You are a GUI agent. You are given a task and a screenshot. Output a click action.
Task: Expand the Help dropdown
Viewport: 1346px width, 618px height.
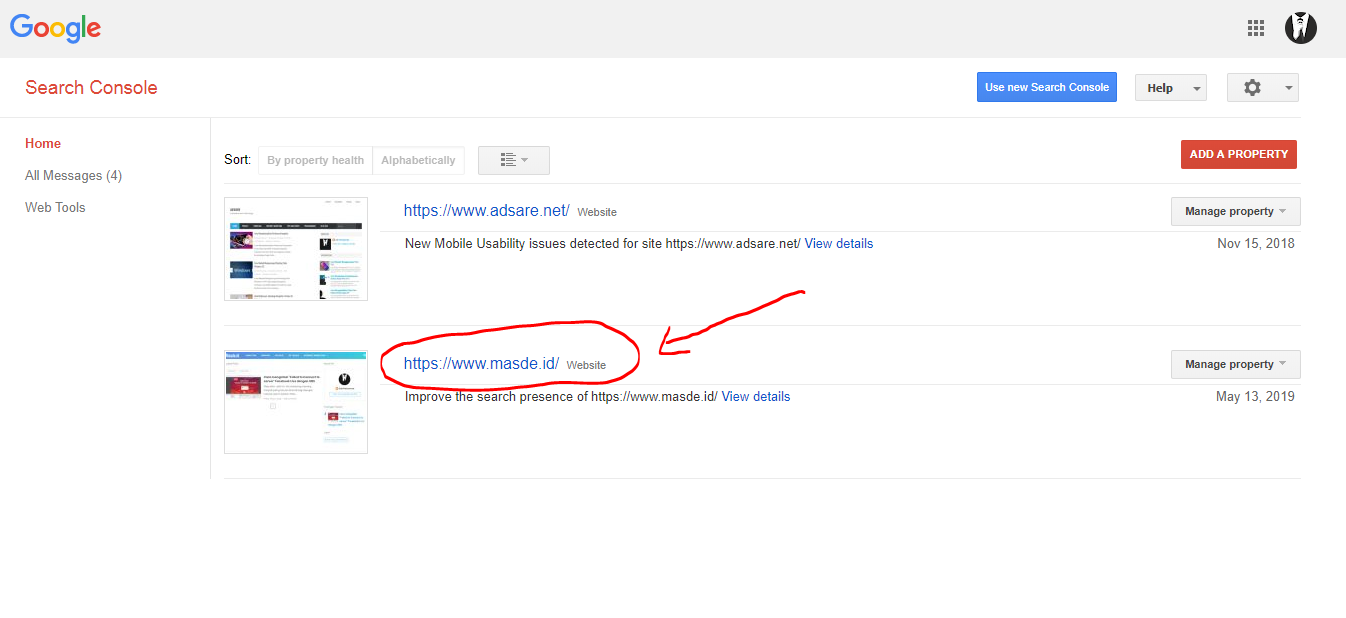coord(1171,88)
